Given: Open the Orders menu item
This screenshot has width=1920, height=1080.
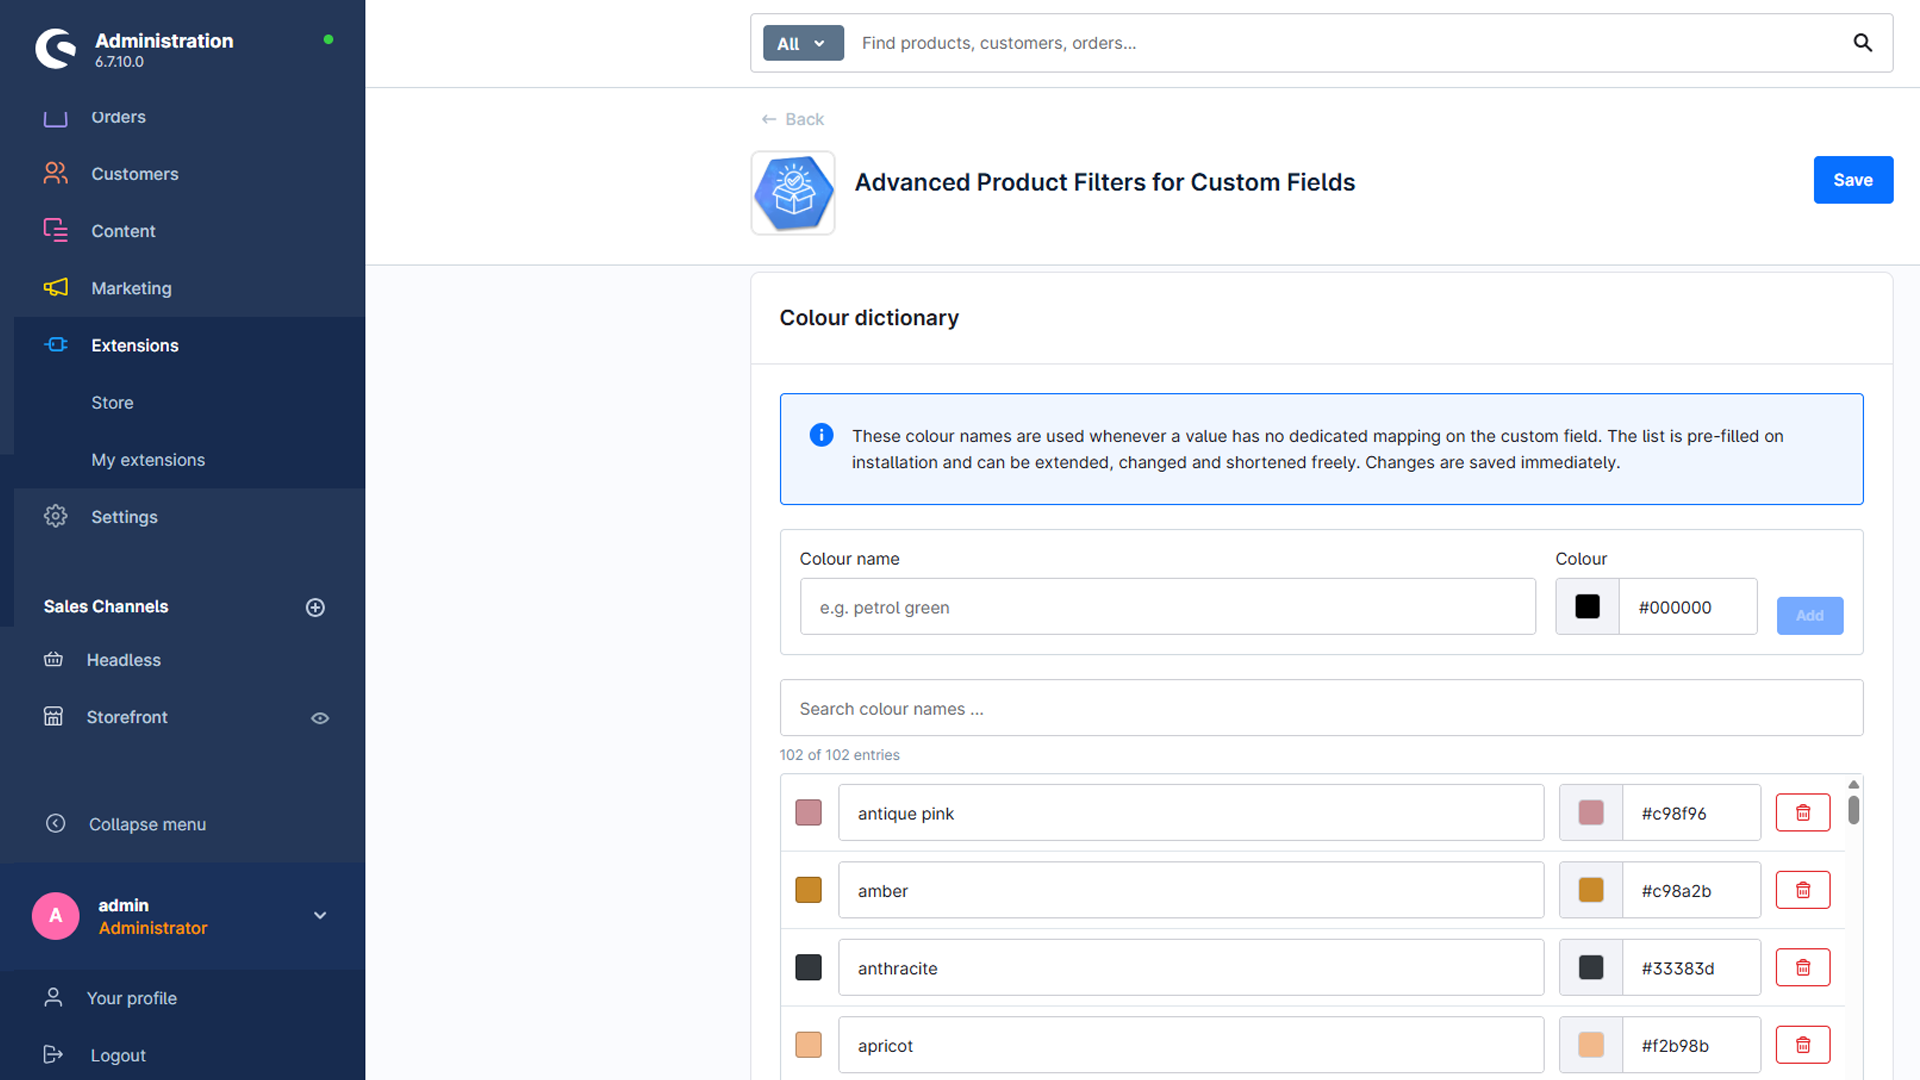Looking at the screenshot, I should click(119, 116).
